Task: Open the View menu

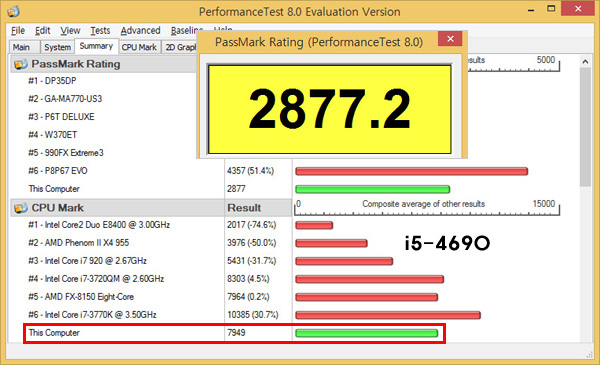Action: coord(70,31)
